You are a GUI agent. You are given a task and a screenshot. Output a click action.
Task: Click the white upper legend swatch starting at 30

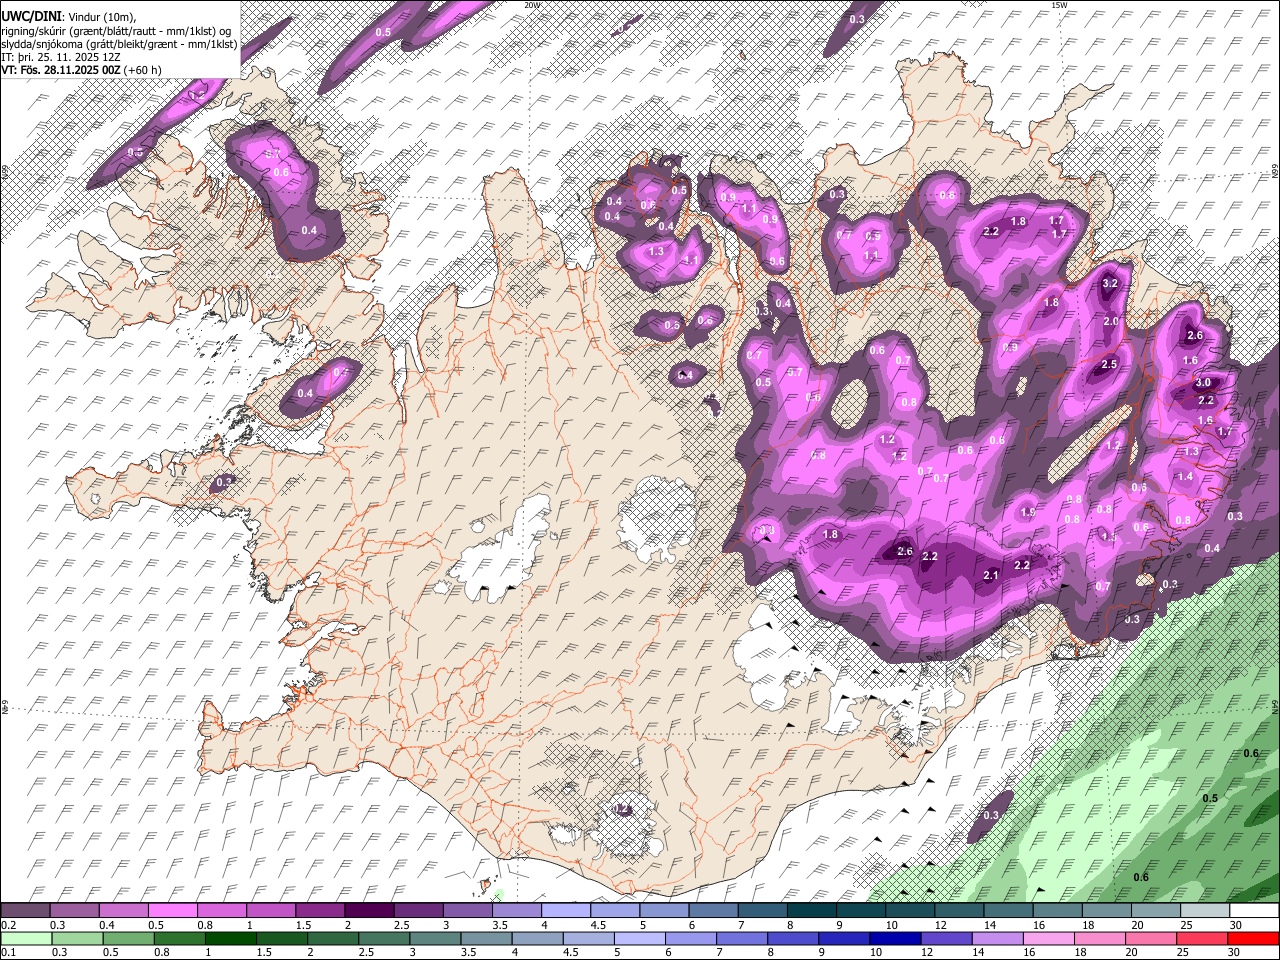click(x=1253, y=910)
